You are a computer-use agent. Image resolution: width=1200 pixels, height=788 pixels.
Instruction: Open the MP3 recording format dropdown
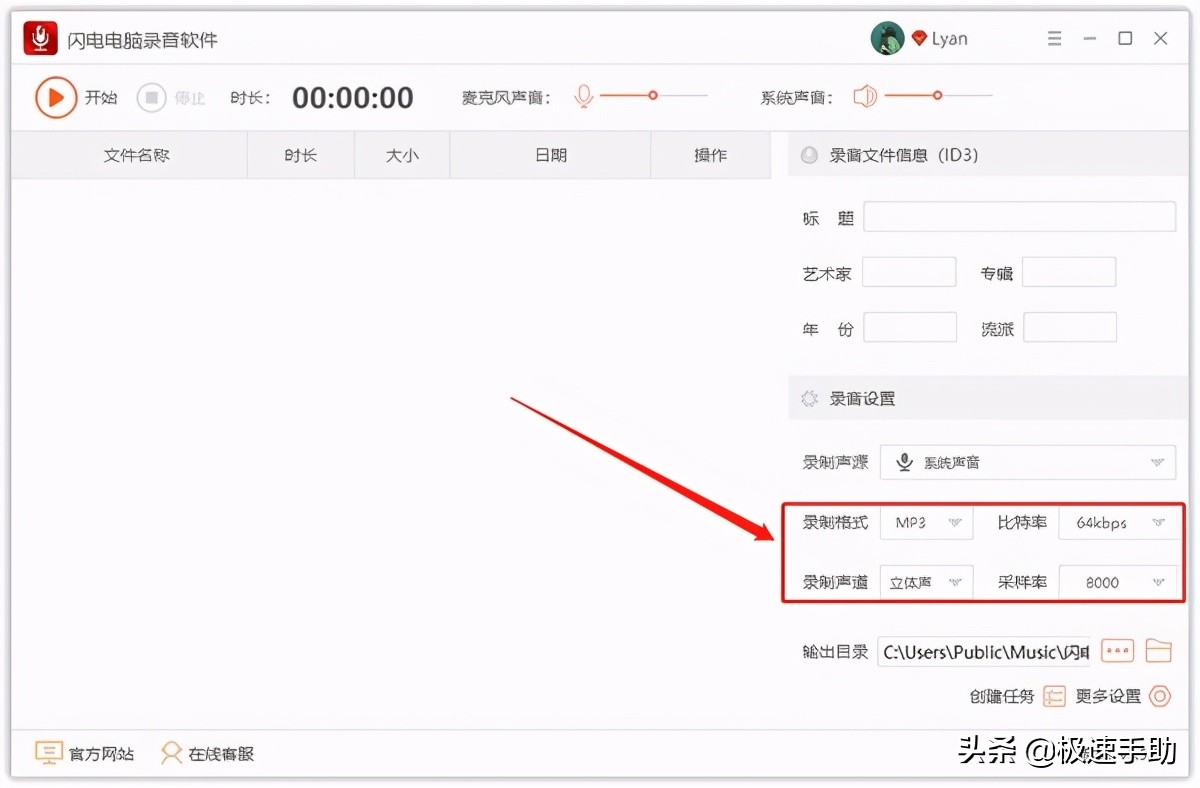coord(926,522)
